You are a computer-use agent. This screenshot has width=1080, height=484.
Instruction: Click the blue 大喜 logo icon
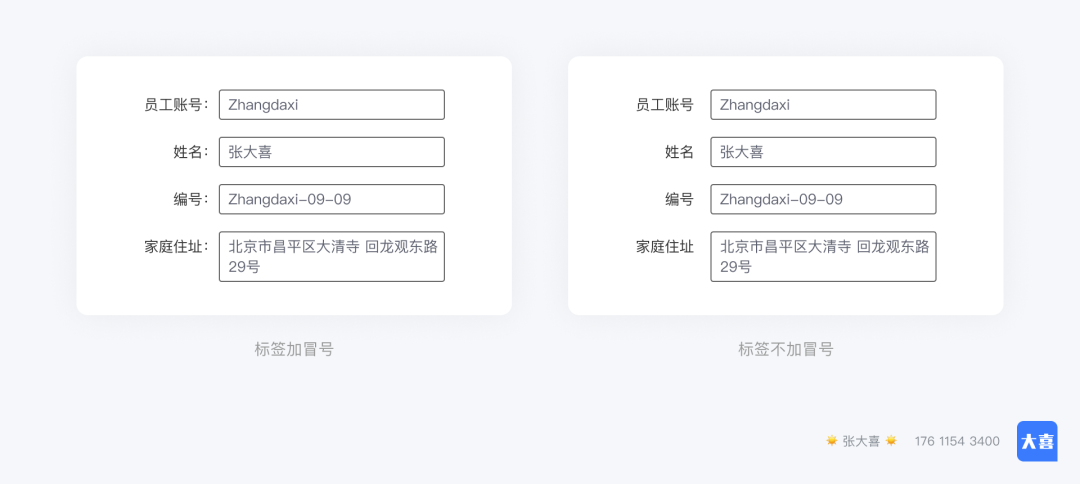tap(1037, 441)
